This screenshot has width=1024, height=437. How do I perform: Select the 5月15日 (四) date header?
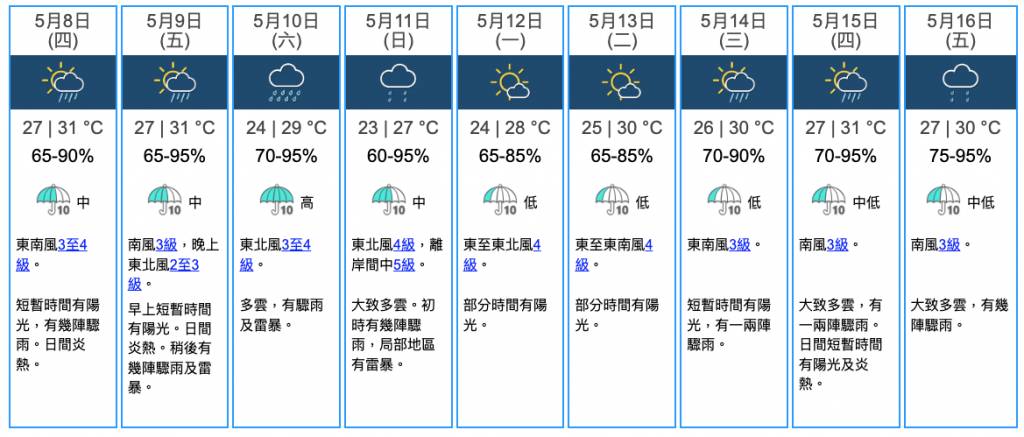[846, 31]
